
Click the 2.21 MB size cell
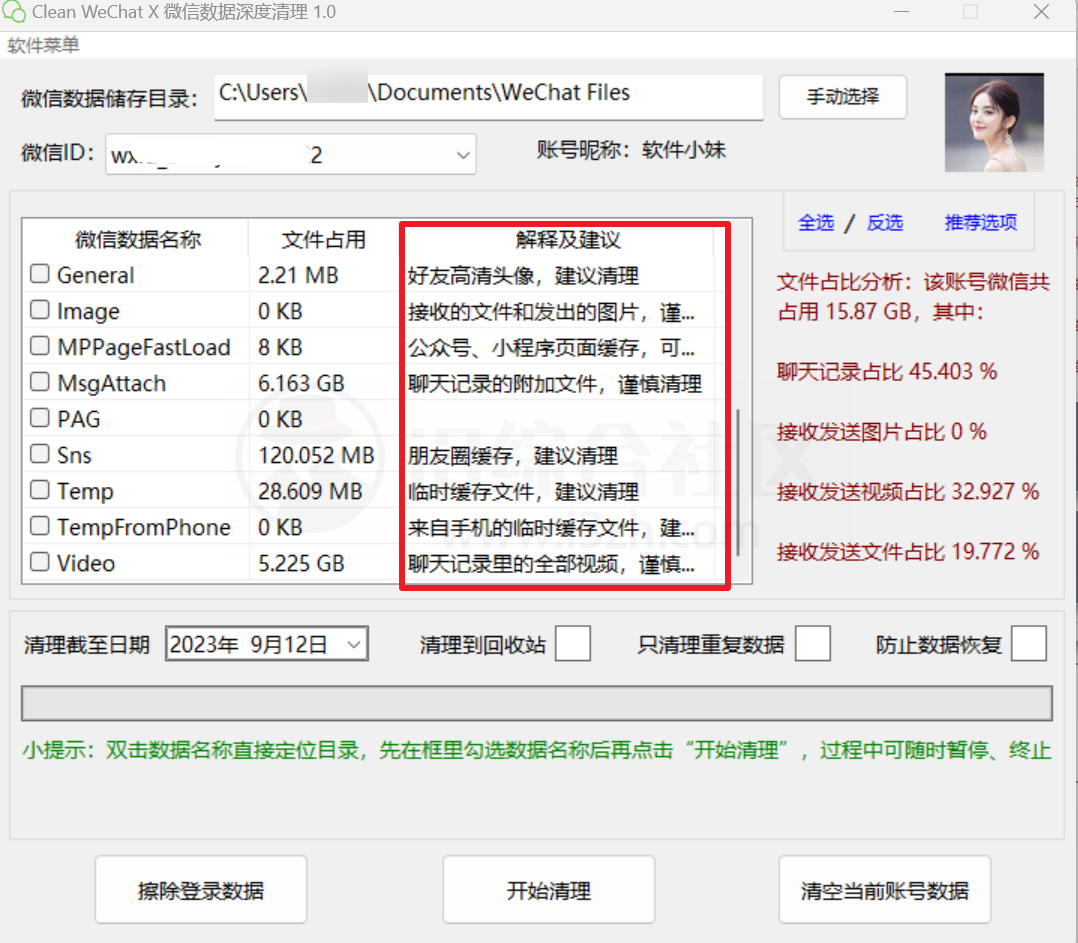pos(298,275)
